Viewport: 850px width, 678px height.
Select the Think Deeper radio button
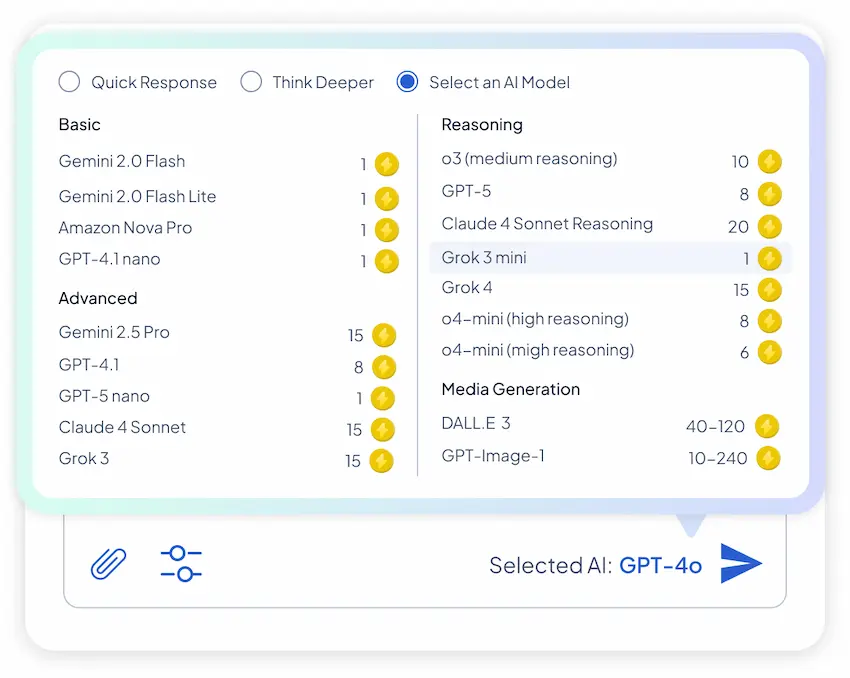click(251, 82)
